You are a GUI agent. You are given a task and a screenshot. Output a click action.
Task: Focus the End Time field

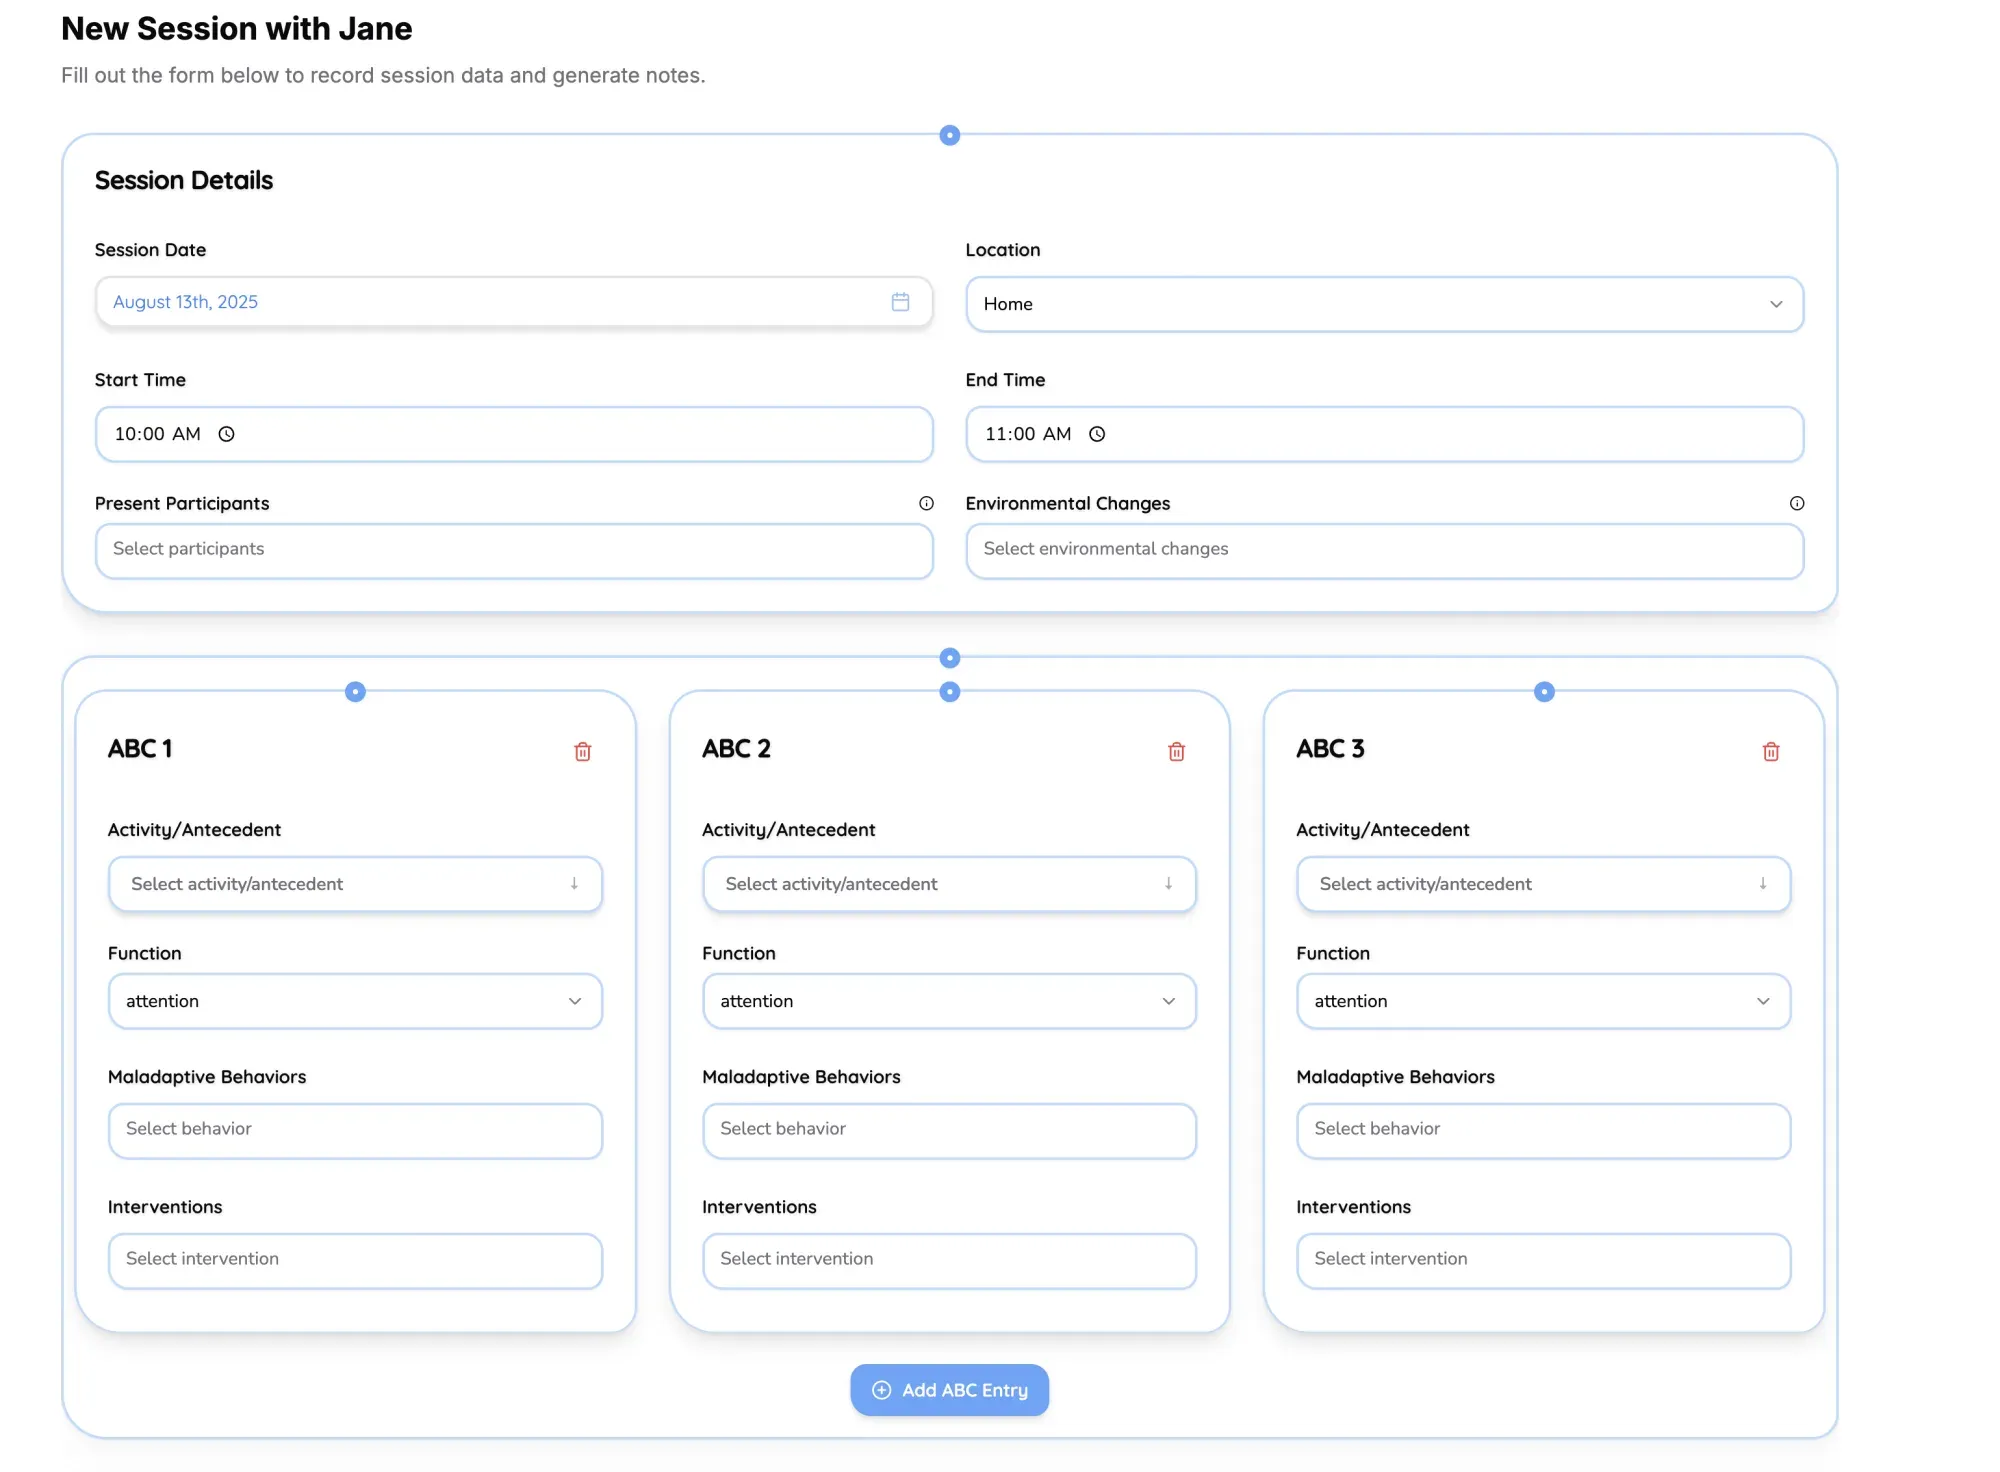pos(1385,434)
